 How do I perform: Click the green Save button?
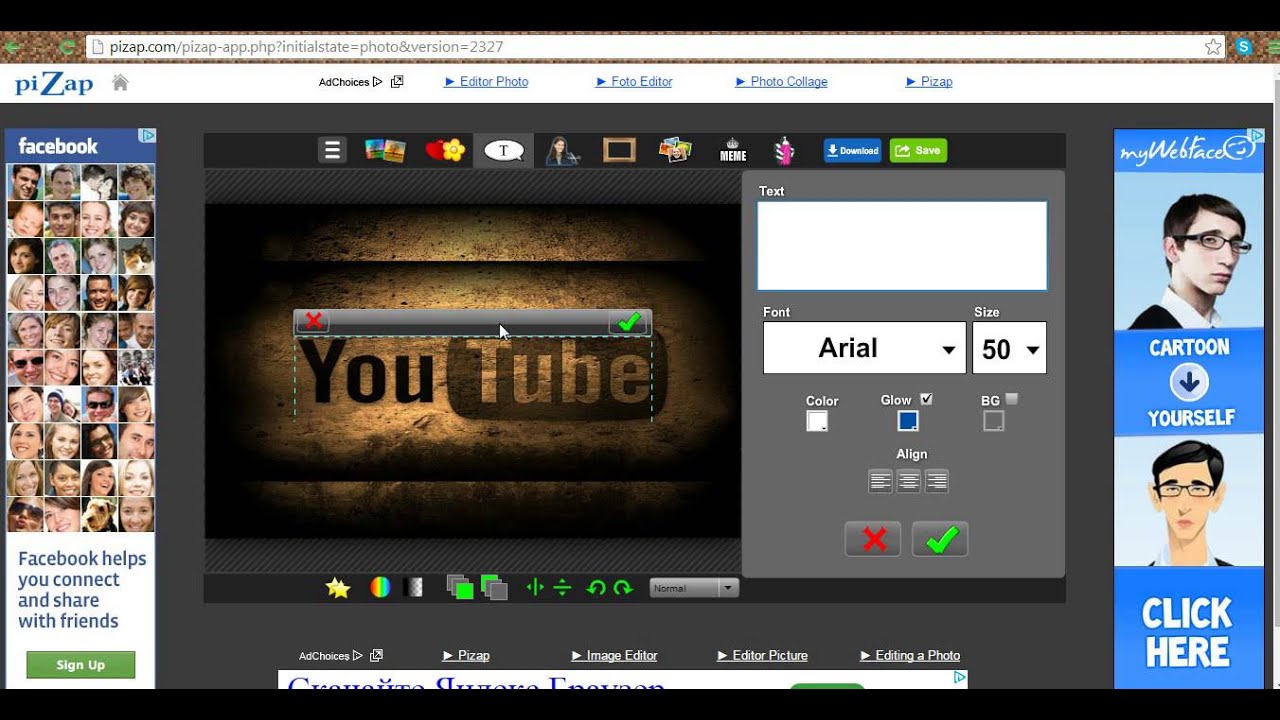coord(918,150)
